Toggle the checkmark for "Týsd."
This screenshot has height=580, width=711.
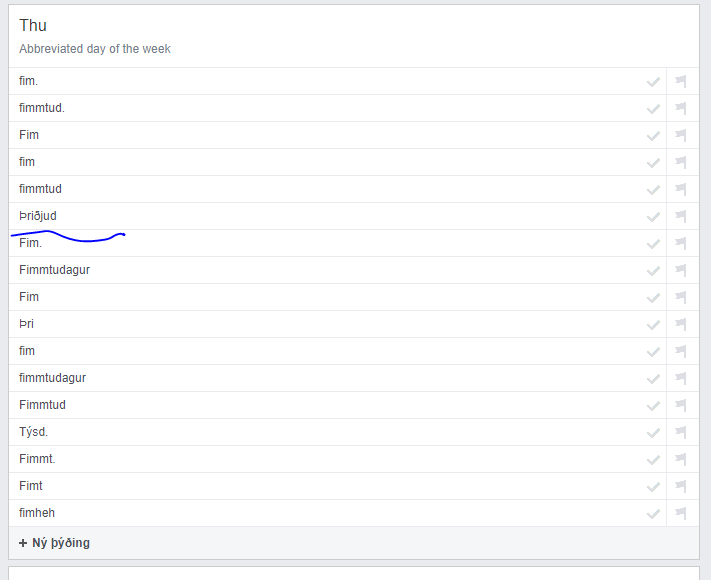653,433
